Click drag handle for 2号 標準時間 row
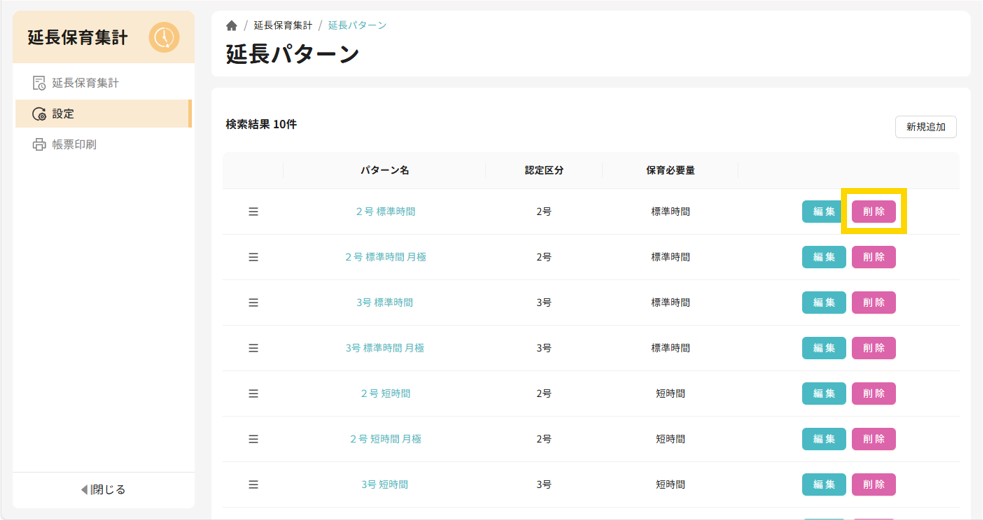The width and height of the screenshot is (983, 520). click(x=253, y=212)
